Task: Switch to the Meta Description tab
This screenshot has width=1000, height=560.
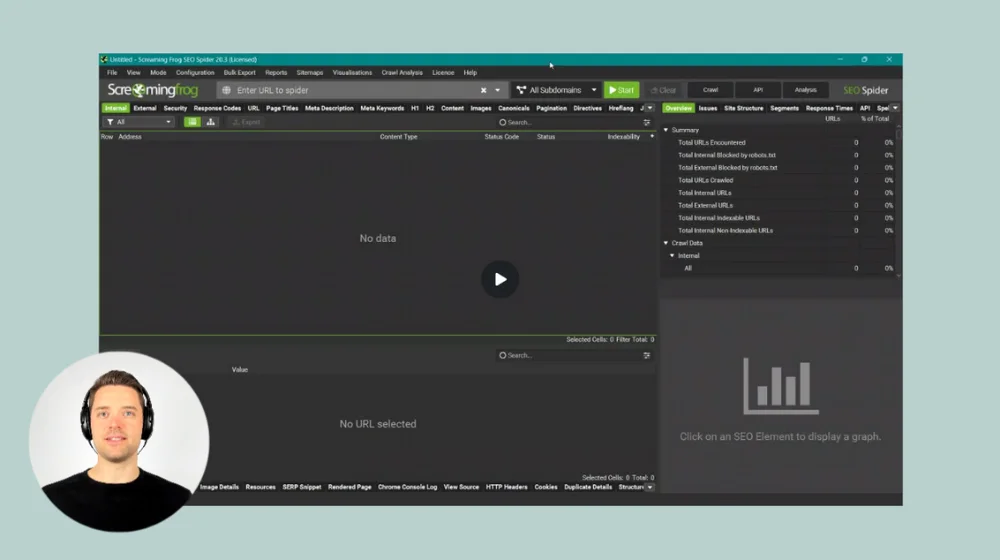Action: tap(329, 108)
